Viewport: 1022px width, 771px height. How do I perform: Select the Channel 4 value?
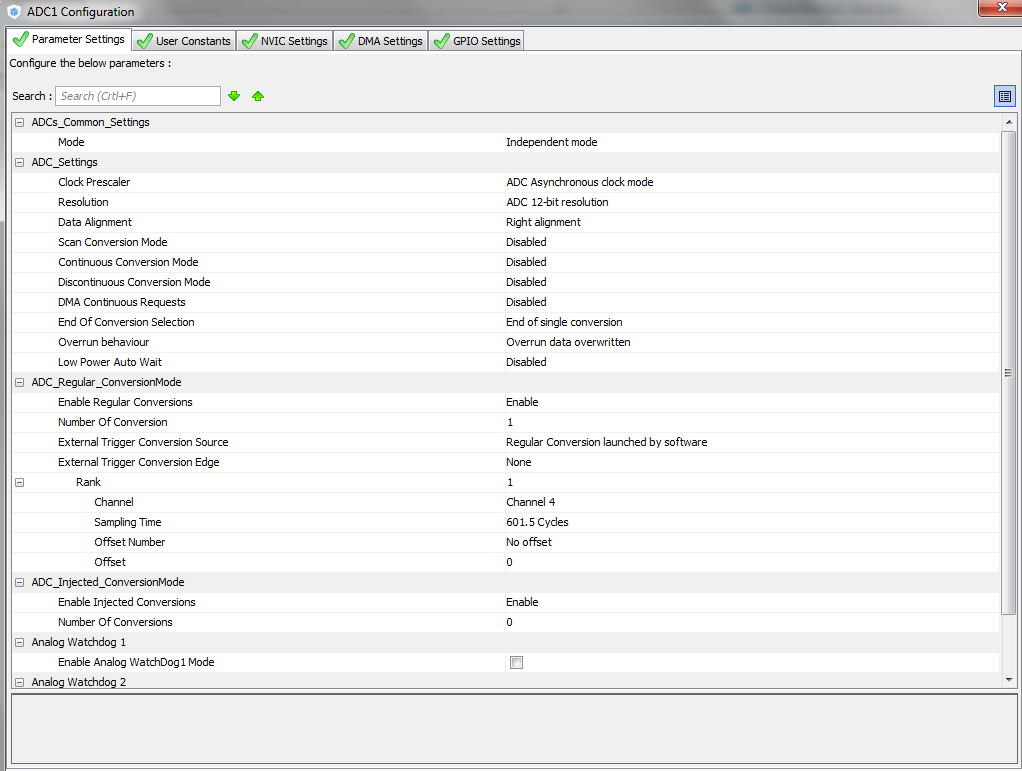click(x=529, y=502)
